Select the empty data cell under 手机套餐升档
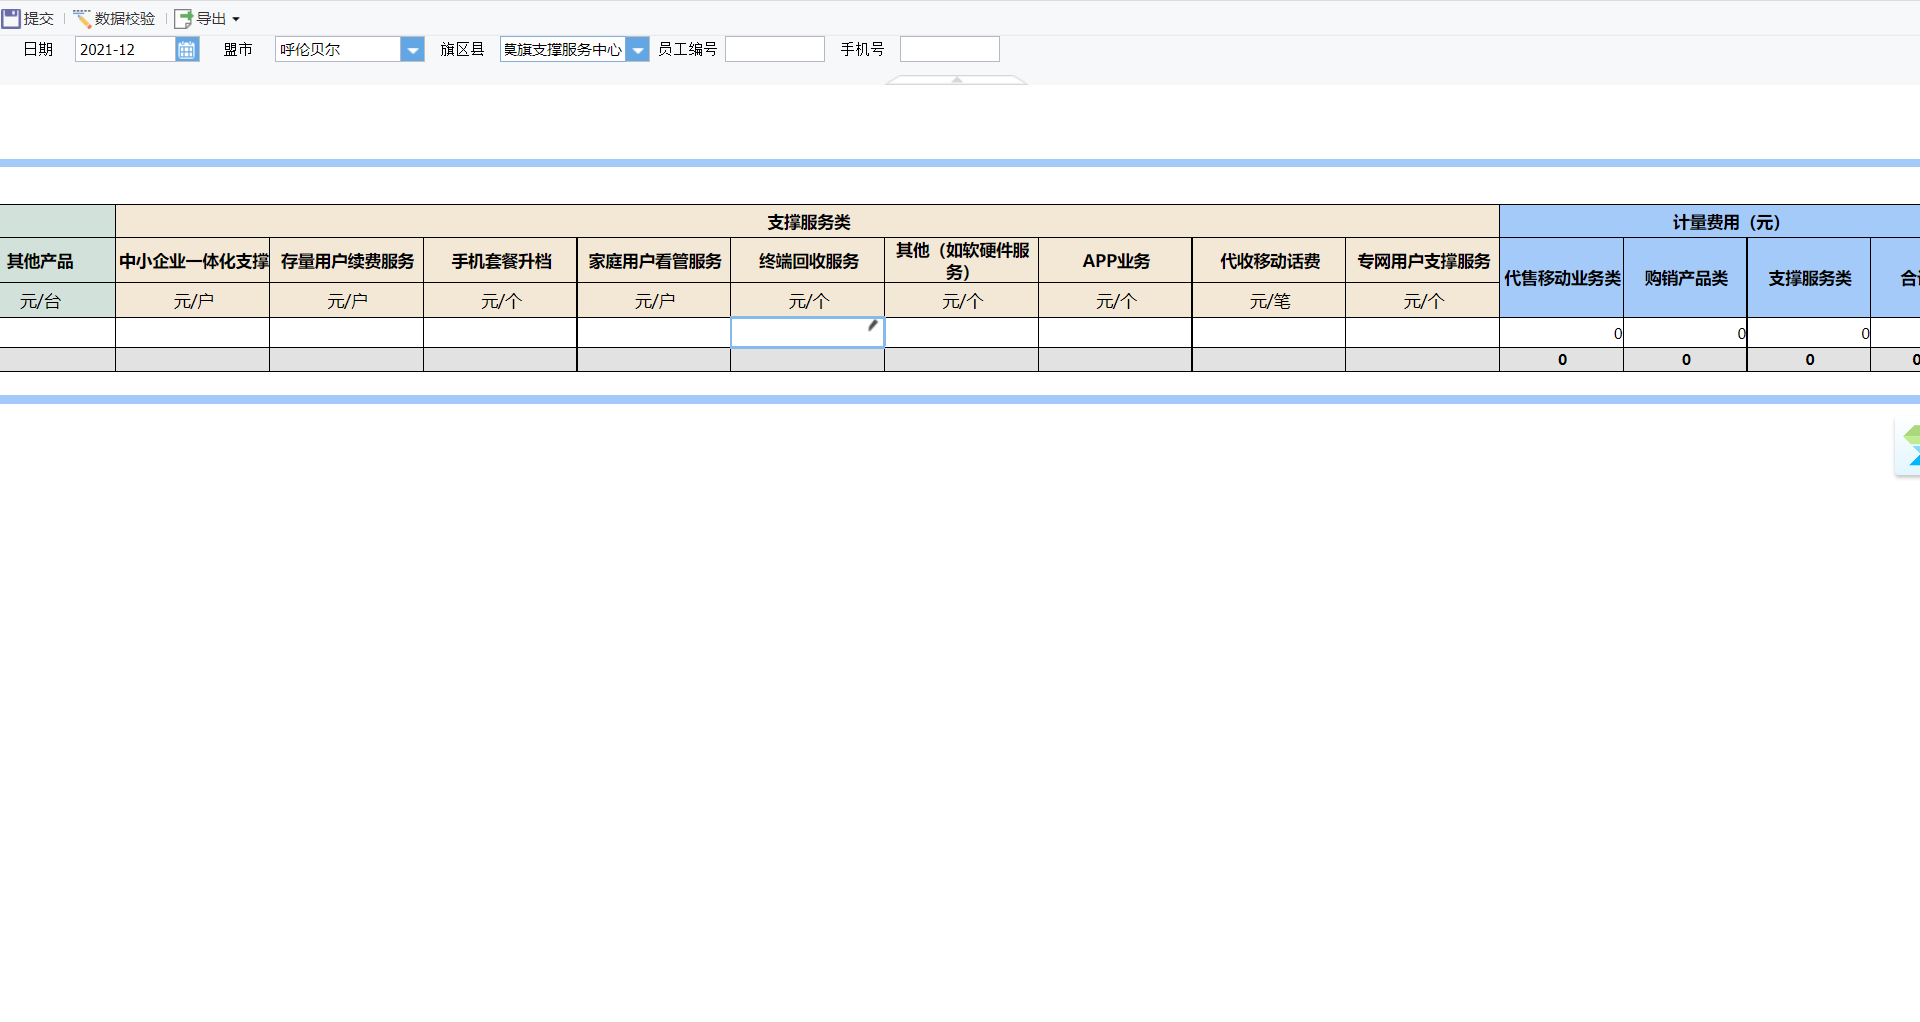1920x1022 pixels. click(501, 333)
